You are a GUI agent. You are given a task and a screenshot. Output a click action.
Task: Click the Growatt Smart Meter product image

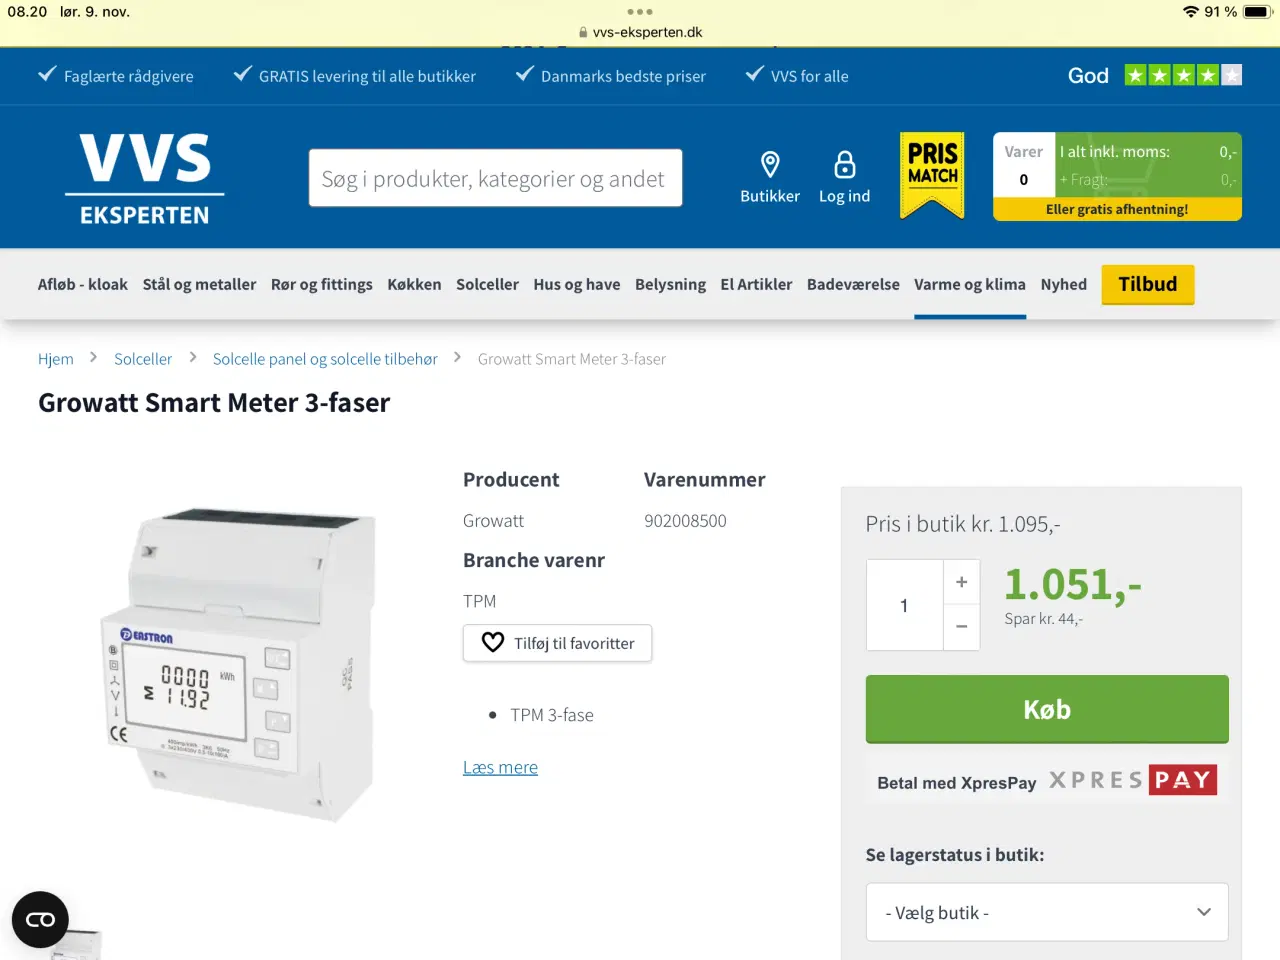(x=240, y=665)
